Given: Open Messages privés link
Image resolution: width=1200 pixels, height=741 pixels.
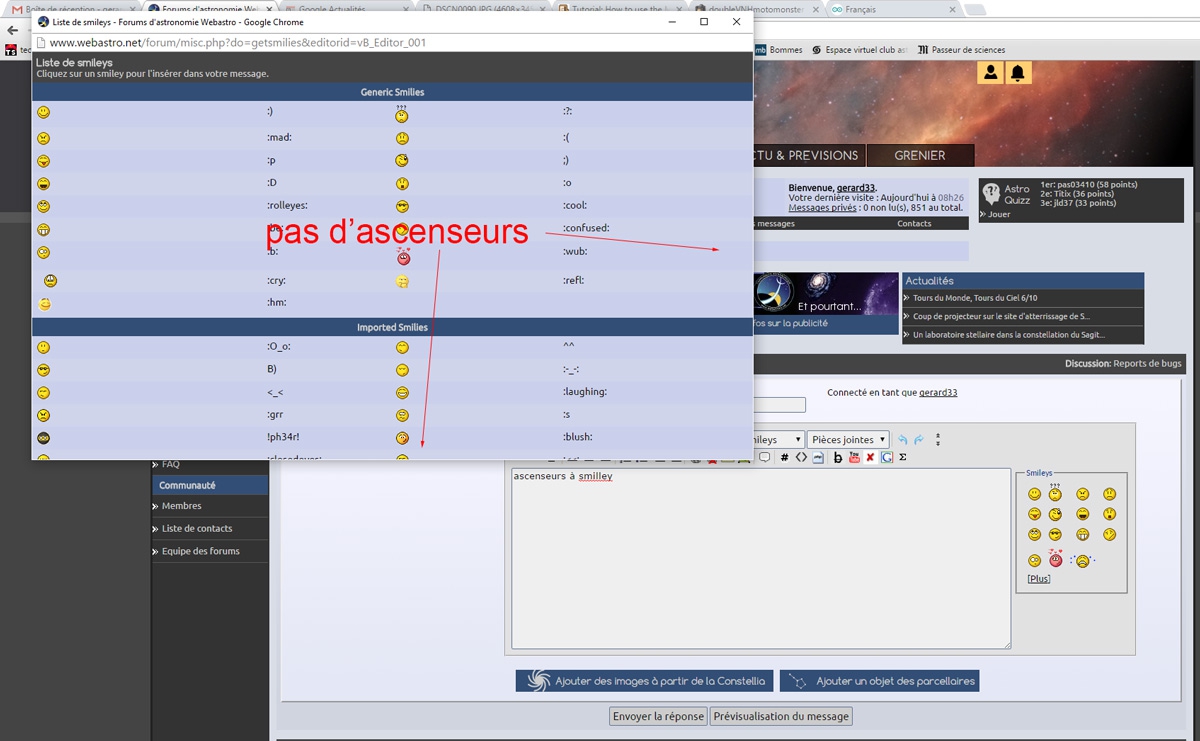Looking at the screenshot, I should pyautogui.click(x=821, y=208).
